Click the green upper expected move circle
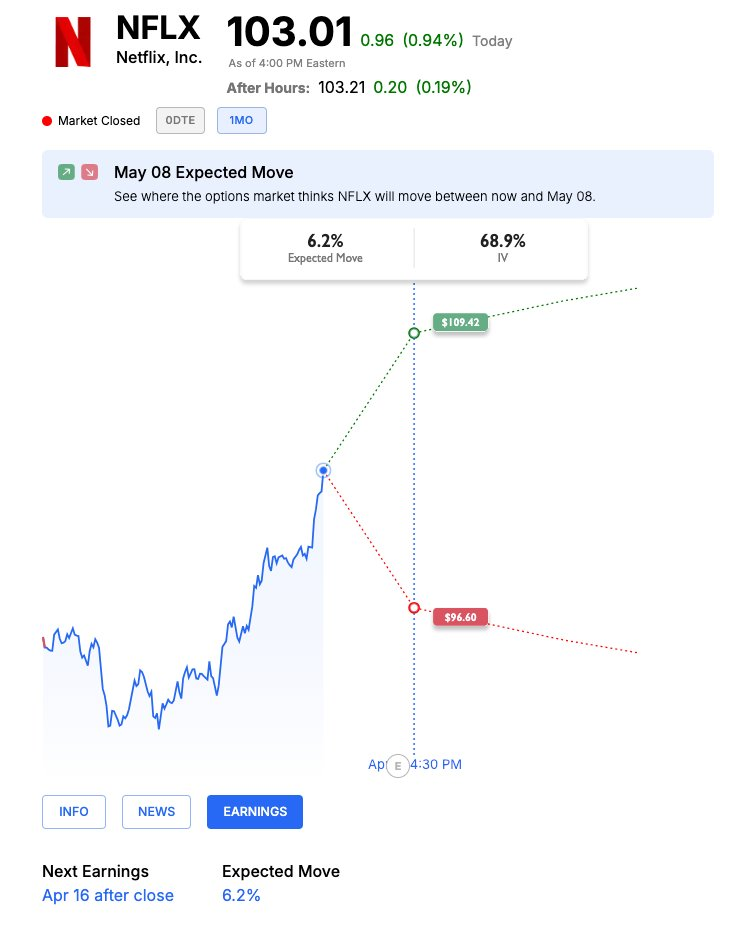This screenshot has height=925, width=742. 413,333
